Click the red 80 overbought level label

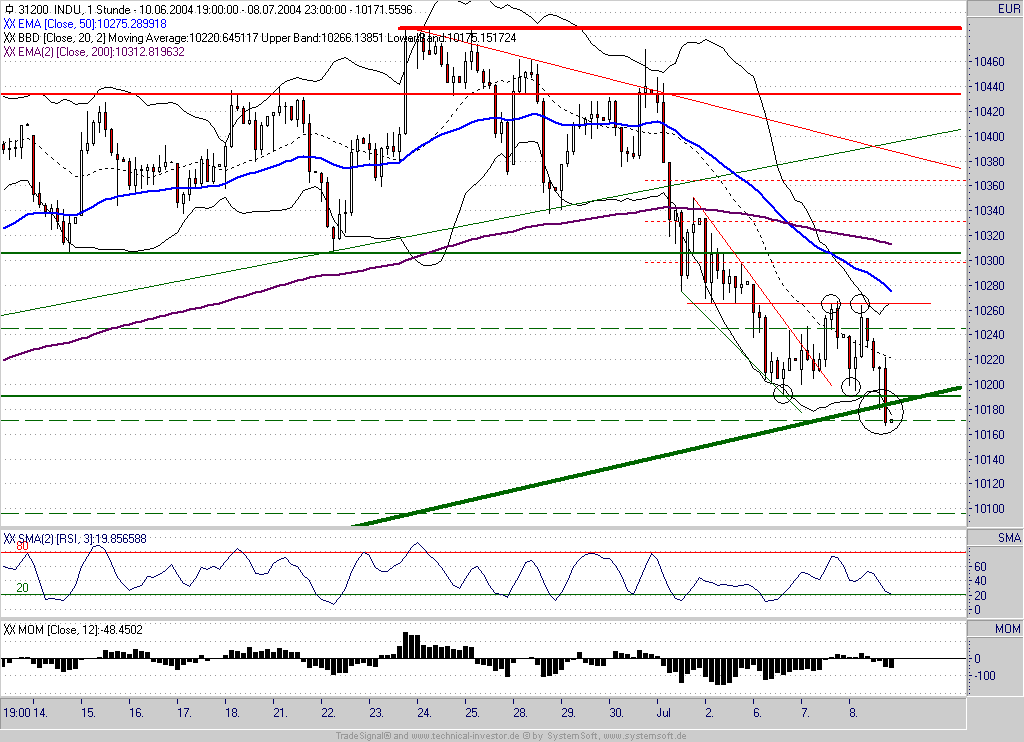[22, 547]
